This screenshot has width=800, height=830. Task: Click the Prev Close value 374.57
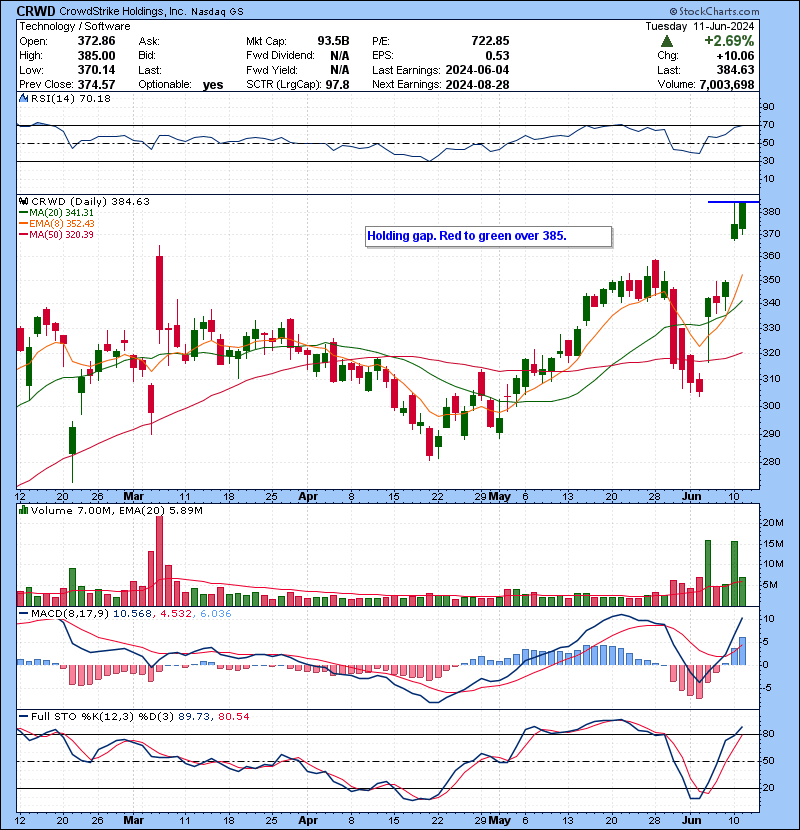click(96, 84)
